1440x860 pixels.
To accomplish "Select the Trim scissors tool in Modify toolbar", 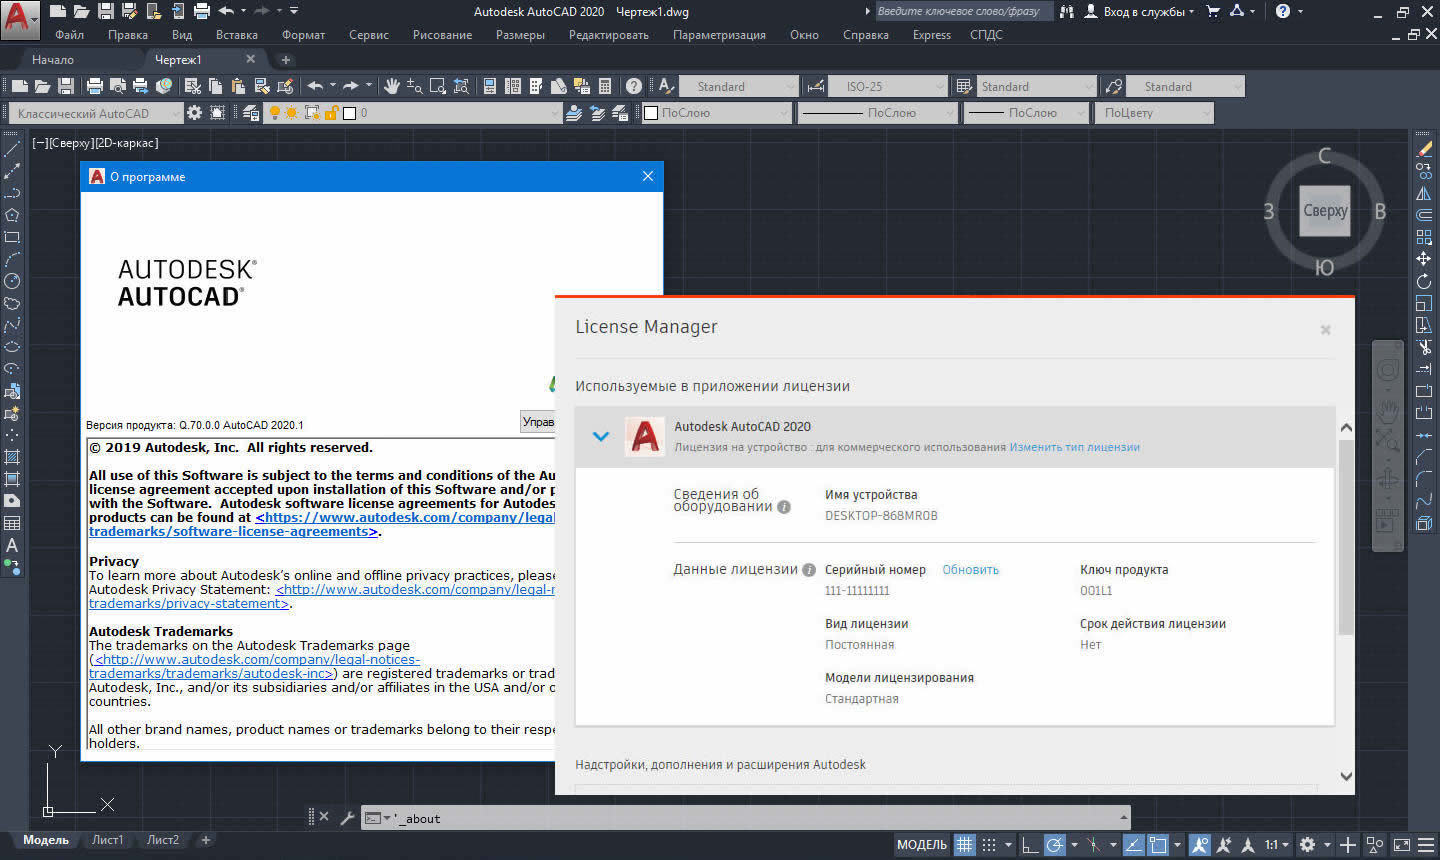I will [x=1424, y=347].
